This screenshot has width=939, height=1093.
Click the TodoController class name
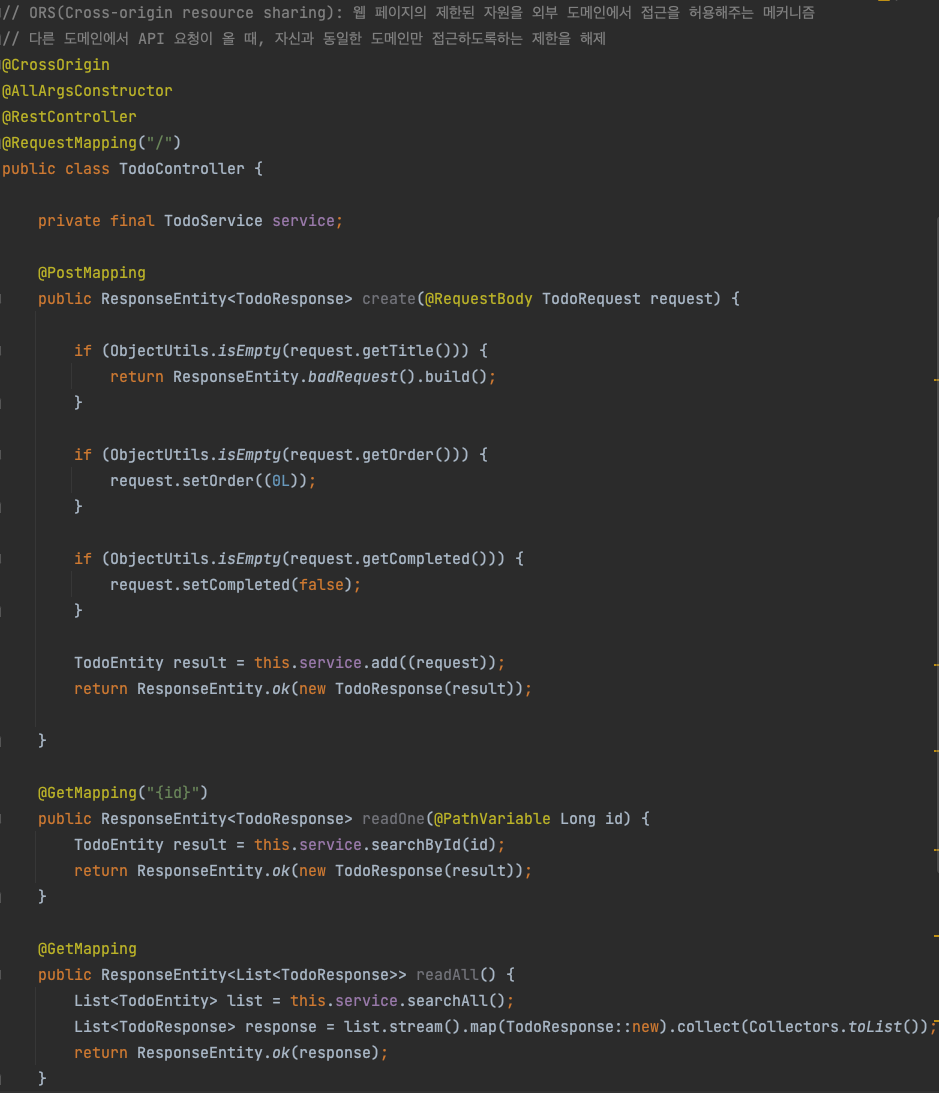(182, 169)
